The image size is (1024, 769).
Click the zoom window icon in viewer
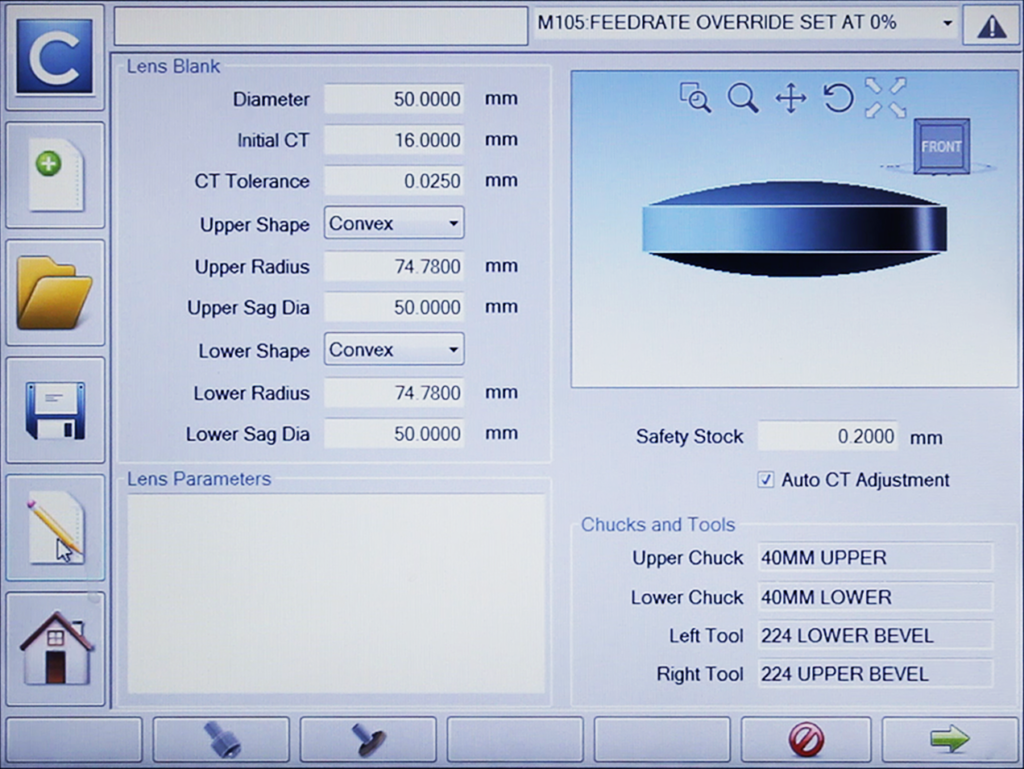tap(695, 98)
